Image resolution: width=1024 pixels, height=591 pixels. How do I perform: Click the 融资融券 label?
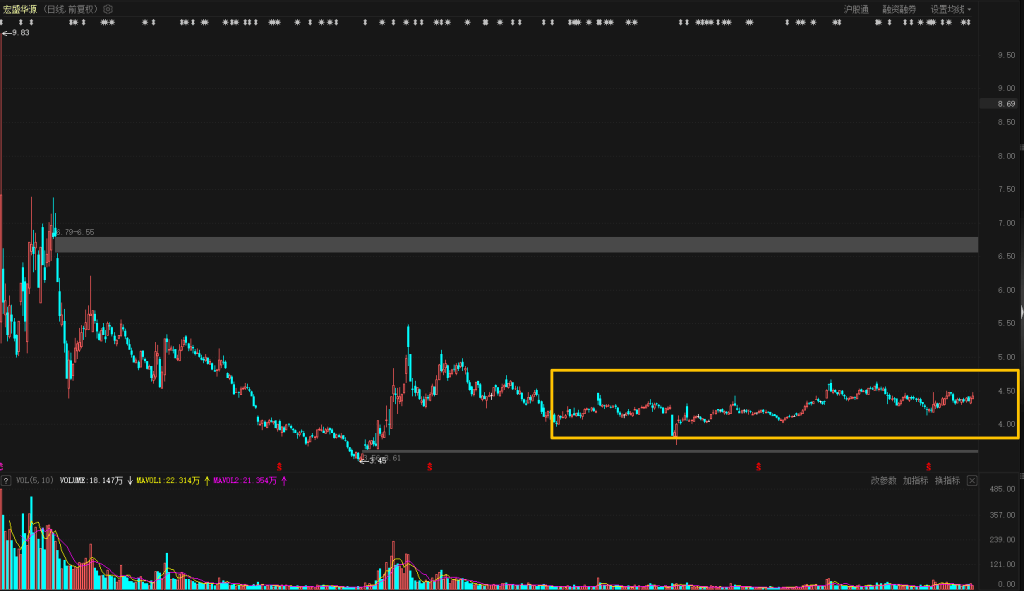point(899,9)
